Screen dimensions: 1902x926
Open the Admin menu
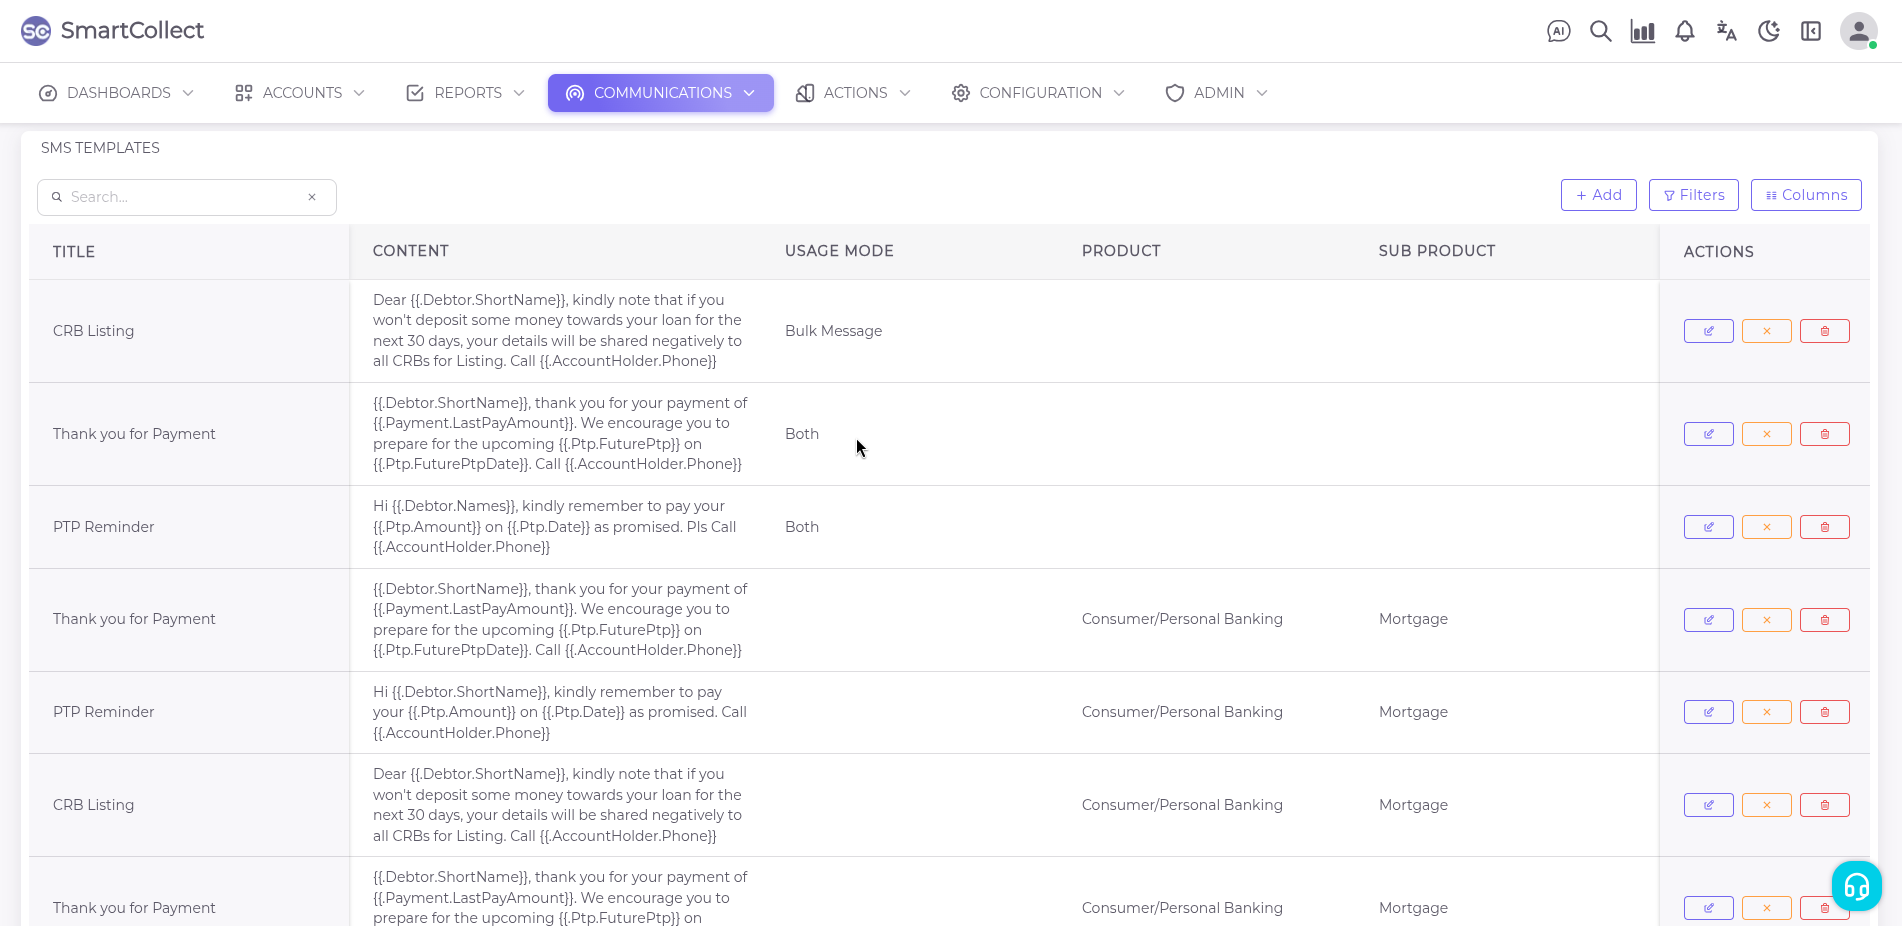(1217, 93)
